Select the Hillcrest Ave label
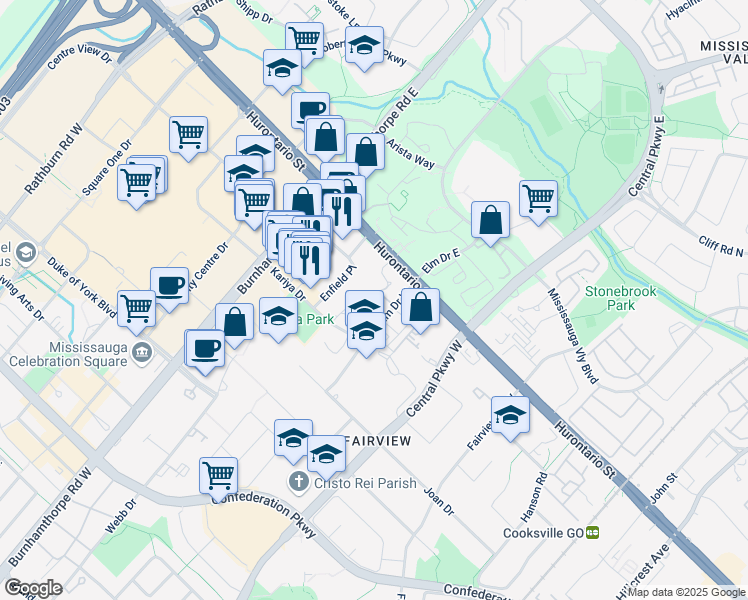 coord(644,570)
